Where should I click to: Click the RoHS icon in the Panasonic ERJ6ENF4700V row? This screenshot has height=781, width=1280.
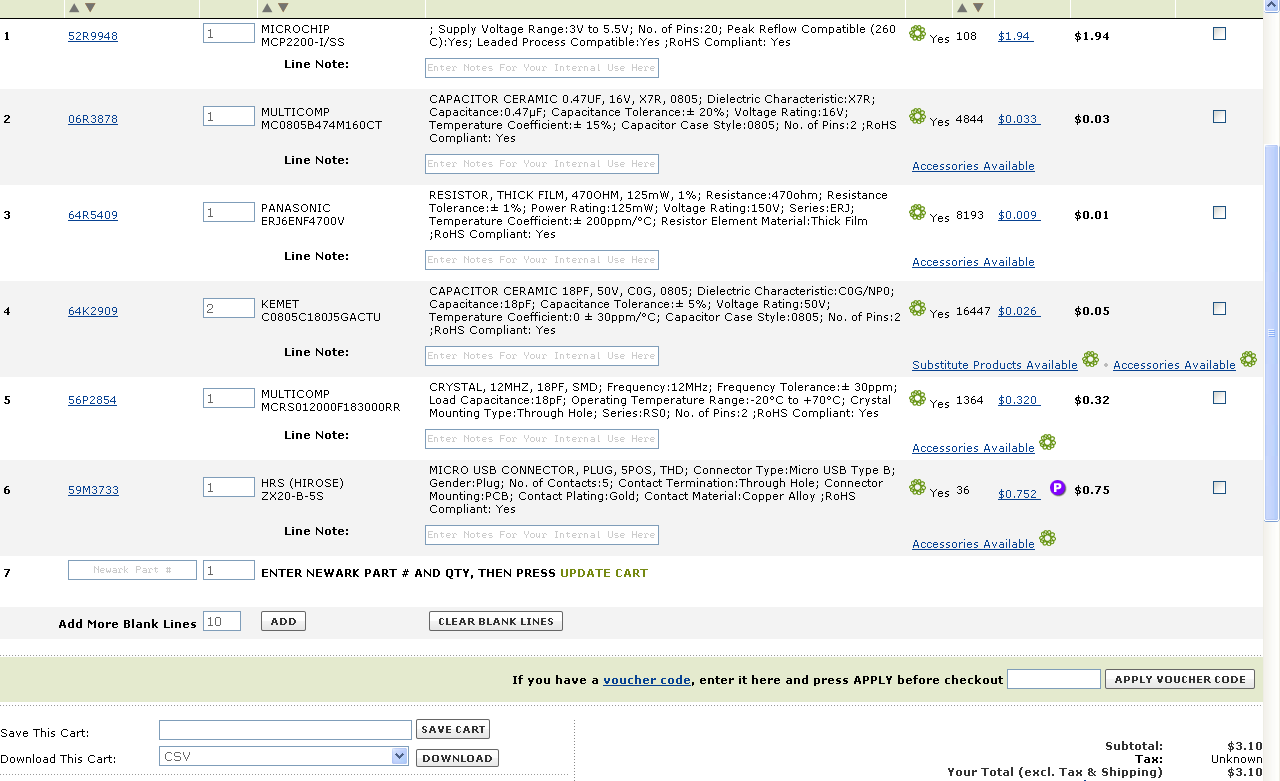tap(917, 213)
